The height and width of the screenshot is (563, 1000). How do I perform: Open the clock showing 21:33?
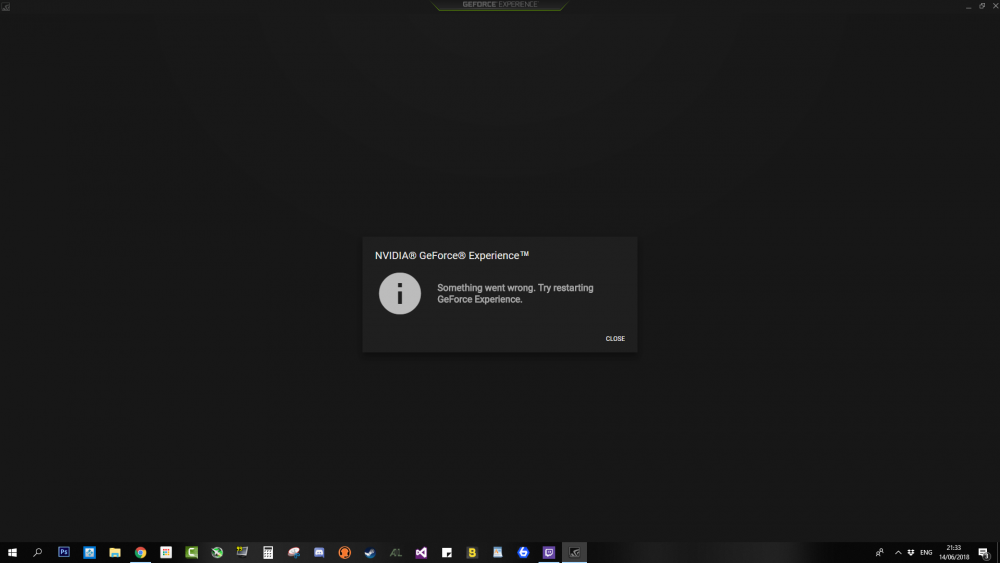(x=953, y=552)
